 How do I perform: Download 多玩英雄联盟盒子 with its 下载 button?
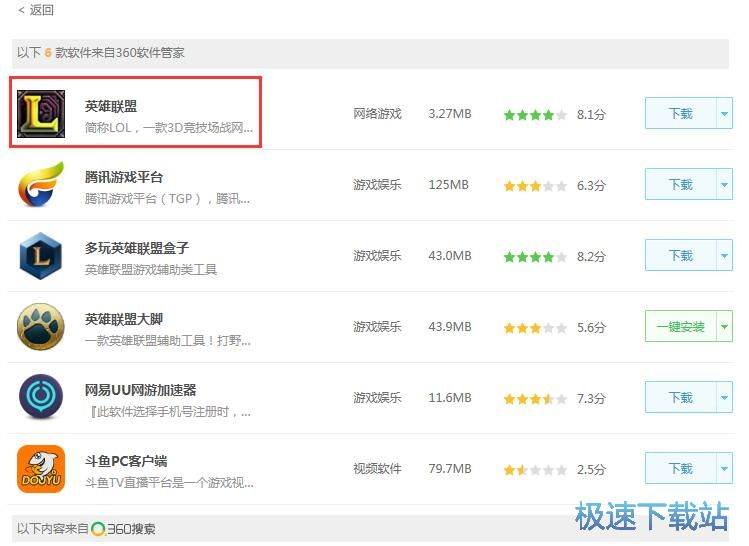(x=680, y=256)
